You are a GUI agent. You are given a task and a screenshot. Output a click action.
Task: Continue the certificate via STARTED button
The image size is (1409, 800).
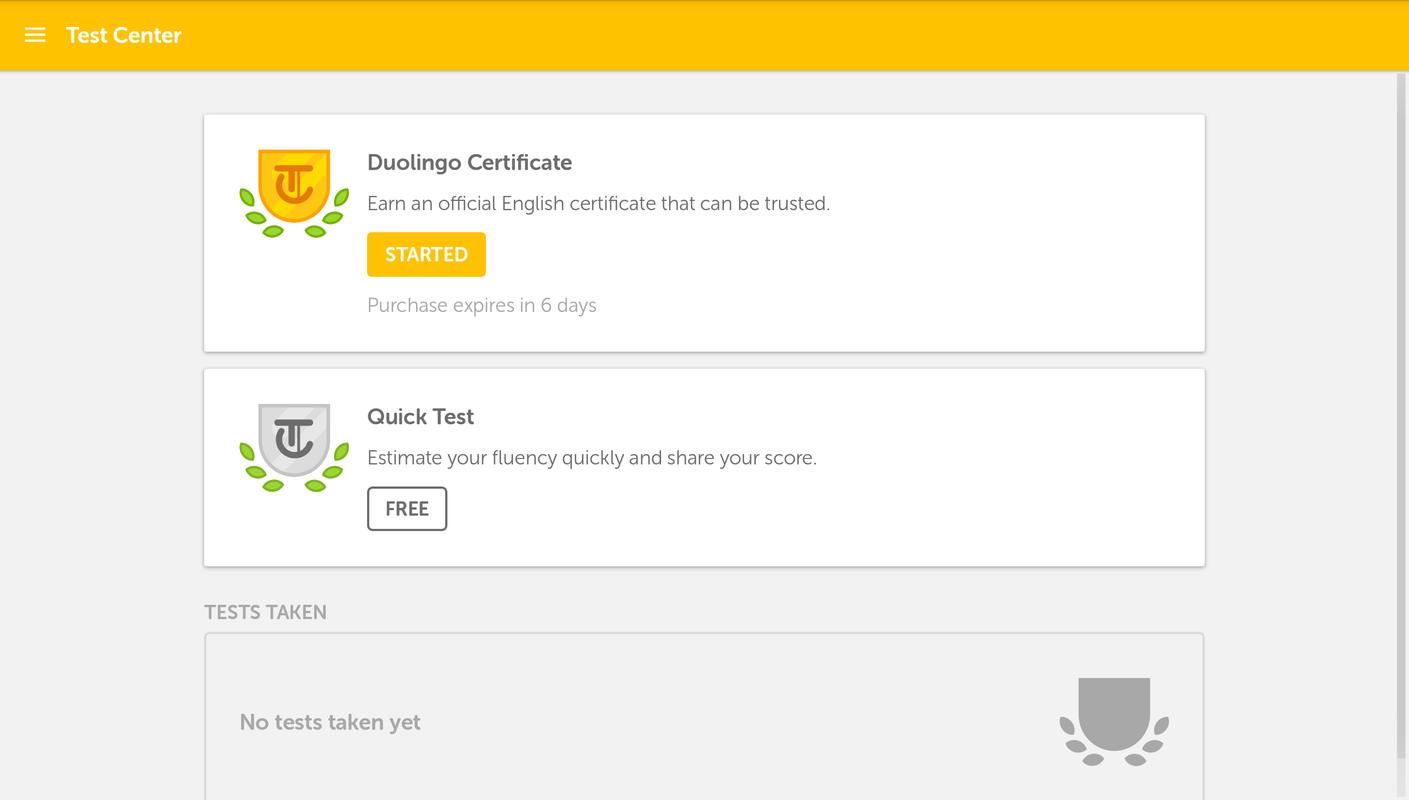point(426,254)
